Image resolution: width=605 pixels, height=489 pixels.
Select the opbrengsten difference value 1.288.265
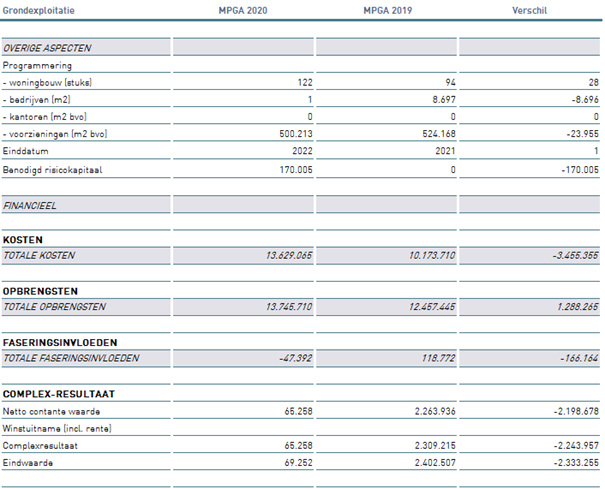[572, 306]
